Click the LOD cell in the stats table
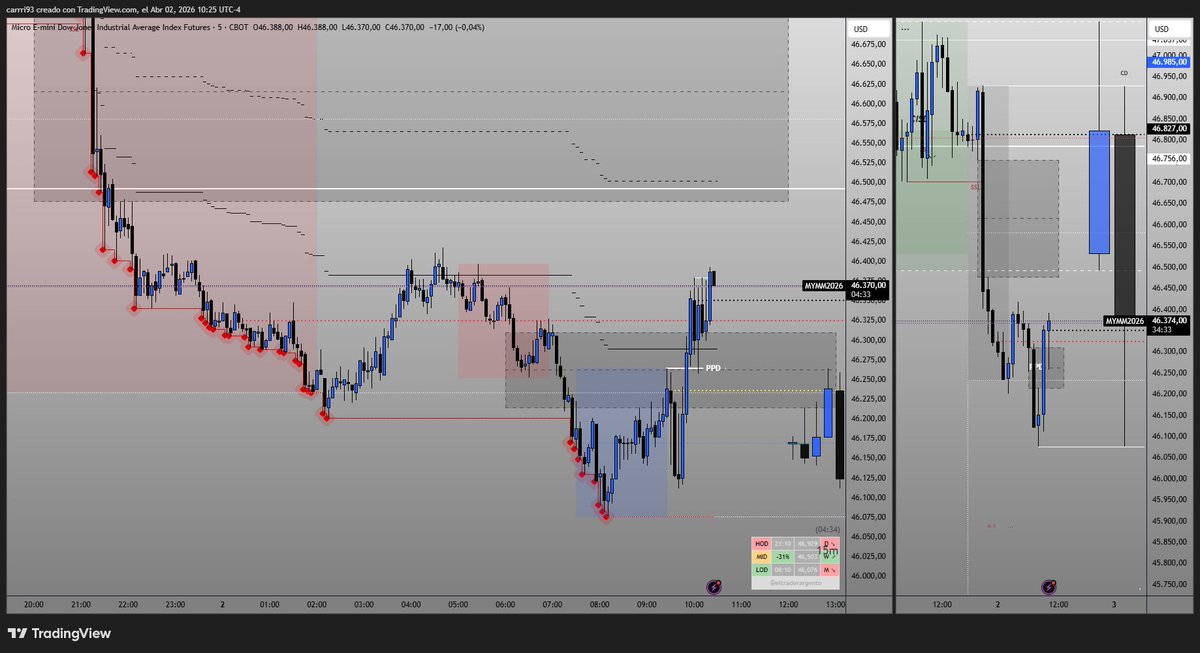Screen dimensions: 1200x653 pos(762,569)
